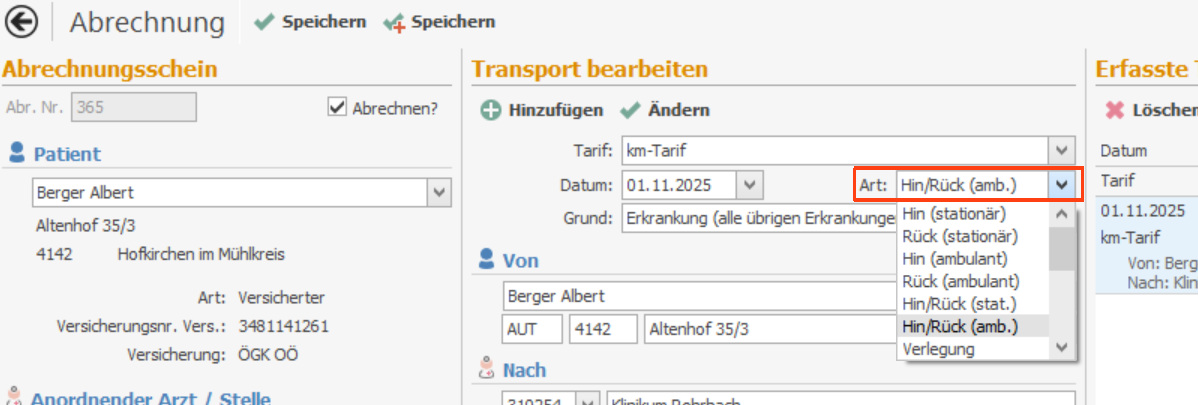Click the red Löschen X icon
The height and width of the screenshot is (405, 1198).
pyautogui.click(x=1113, y=111)
